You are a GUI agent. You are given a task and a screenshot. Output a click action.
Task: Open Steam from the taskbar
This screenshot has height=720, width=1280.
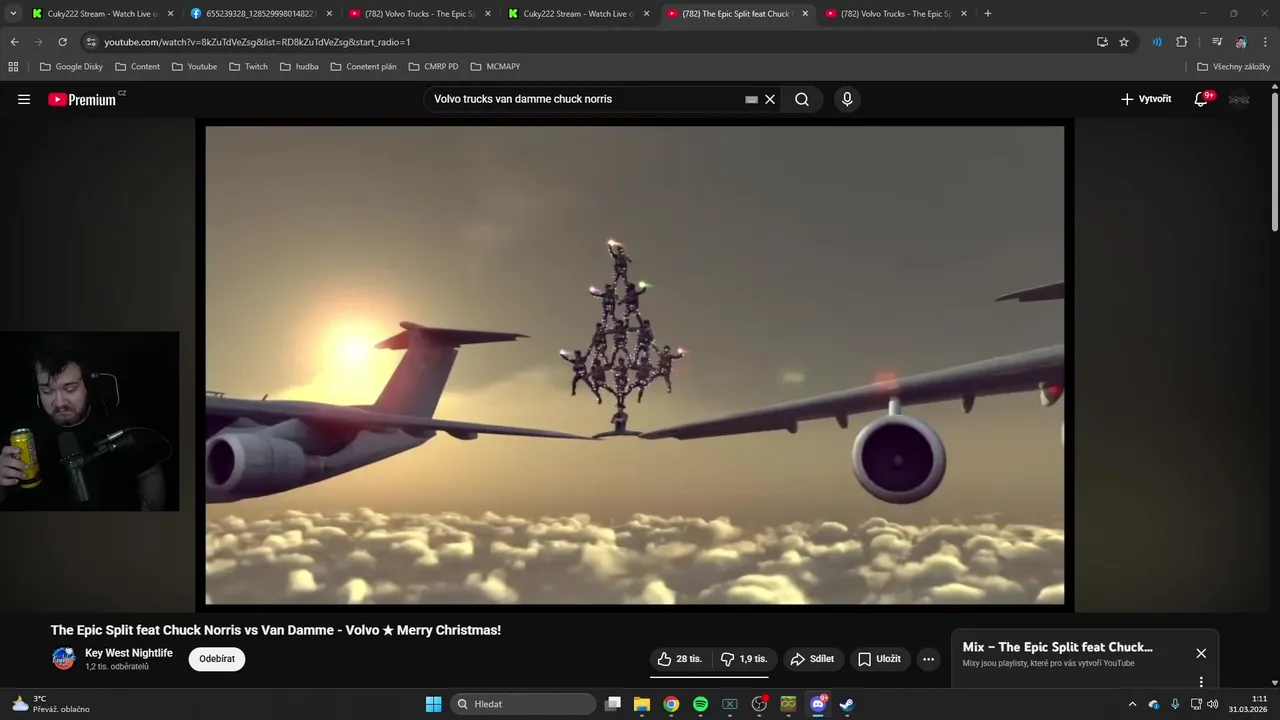(846, 704)
